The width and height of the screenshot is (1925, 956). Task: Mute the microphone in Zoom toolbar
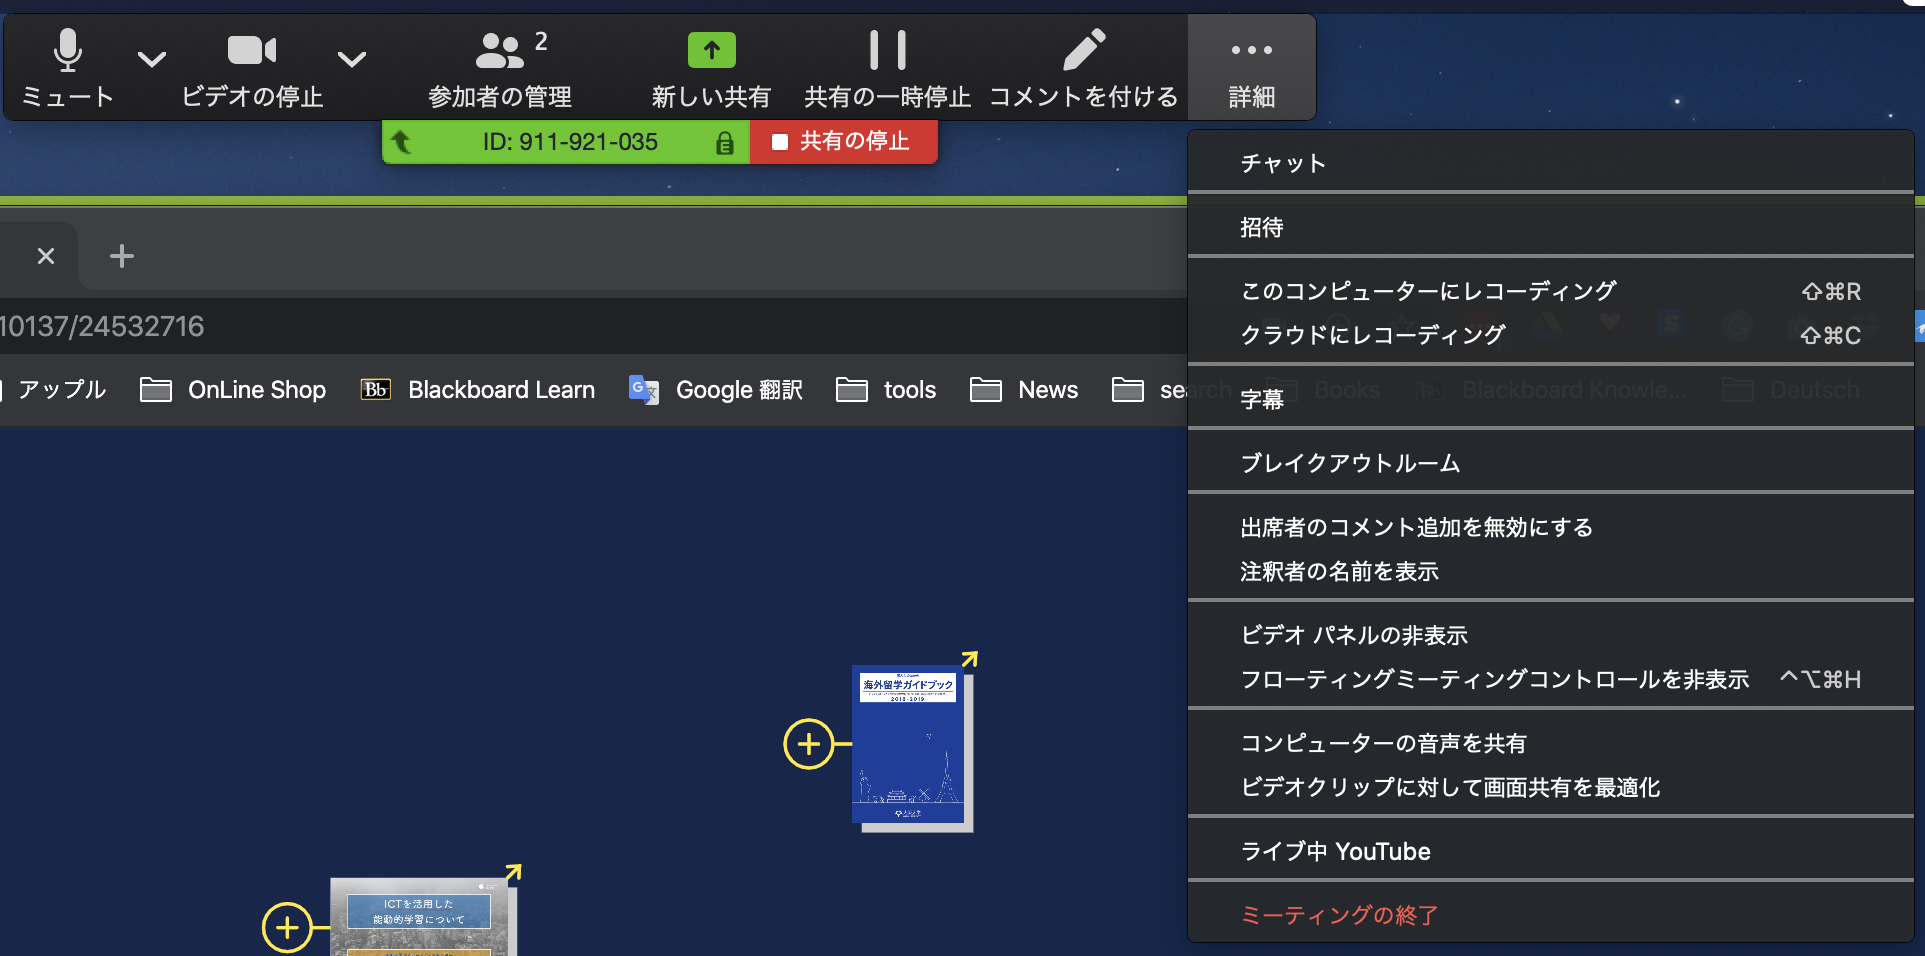(x=67, y=51)
